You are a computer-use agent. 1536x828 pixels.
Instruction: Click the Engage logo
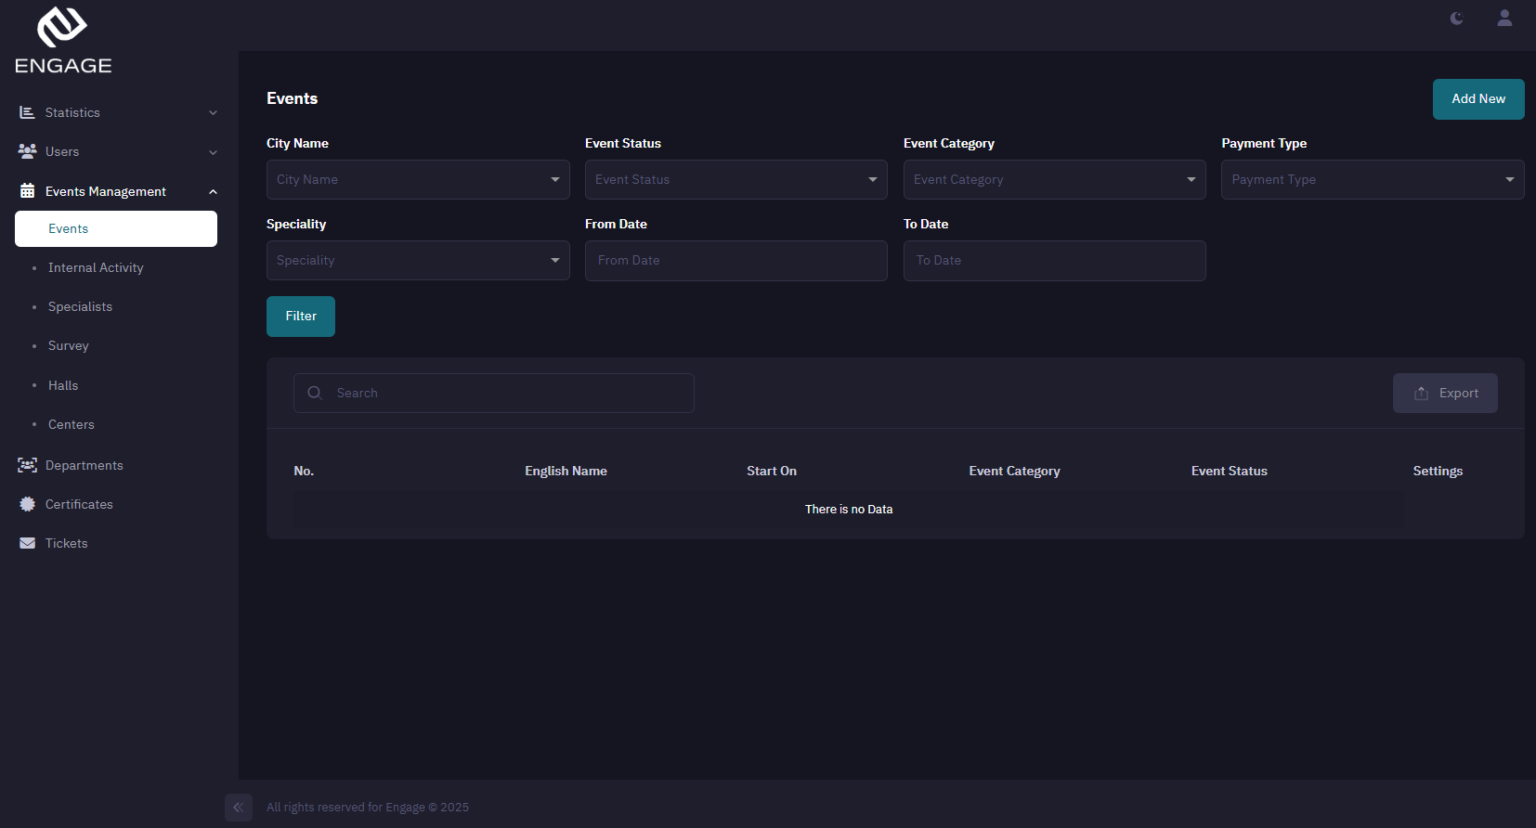(62, 40)
